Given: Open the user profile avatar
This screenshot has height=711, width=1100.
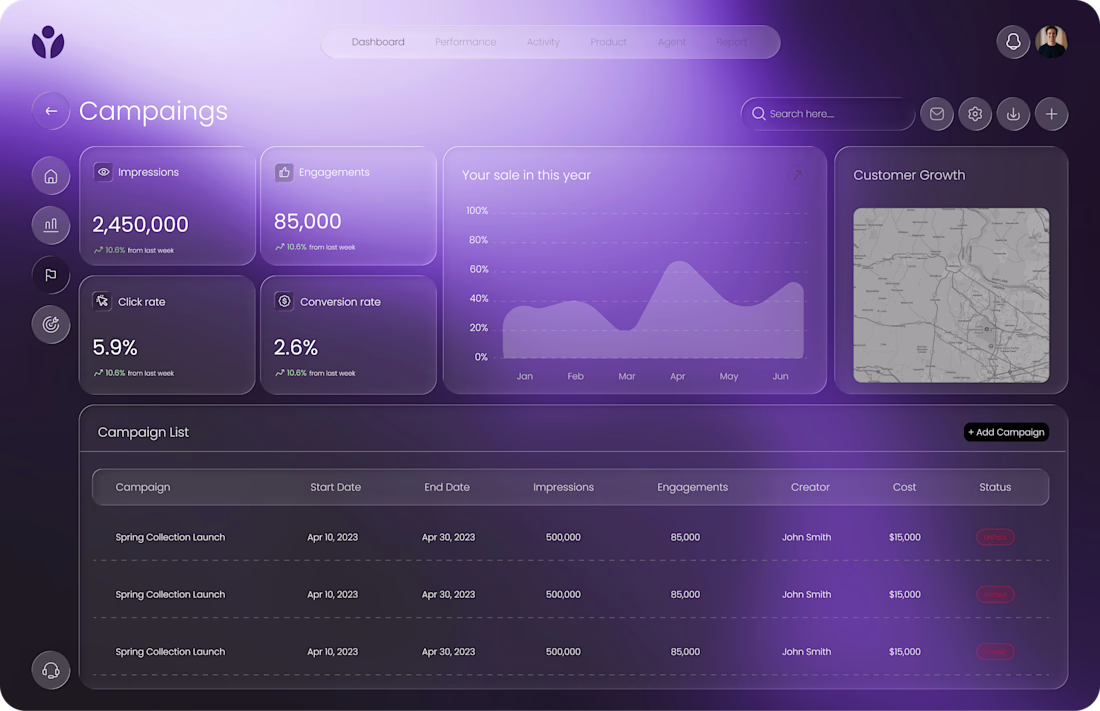Looking at the screenshot, I should click(1051, 42).
